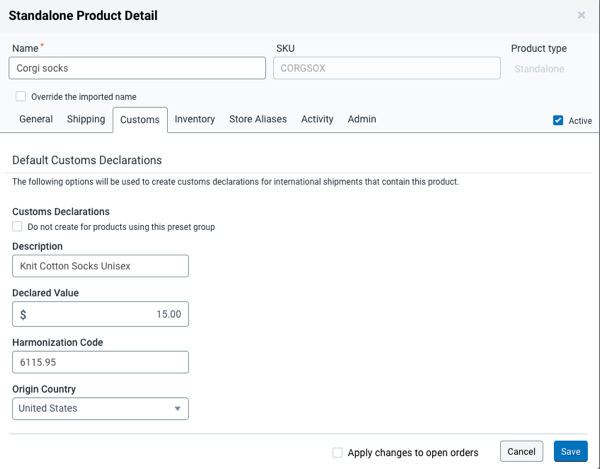
Task: Click the Harmonization Code field
Action: [x=100, y=362]
